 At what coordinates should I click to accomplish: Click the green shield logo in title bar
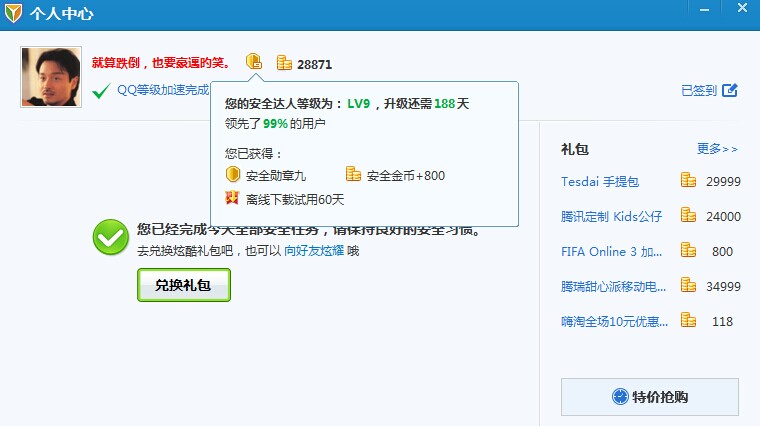[13, 13]
